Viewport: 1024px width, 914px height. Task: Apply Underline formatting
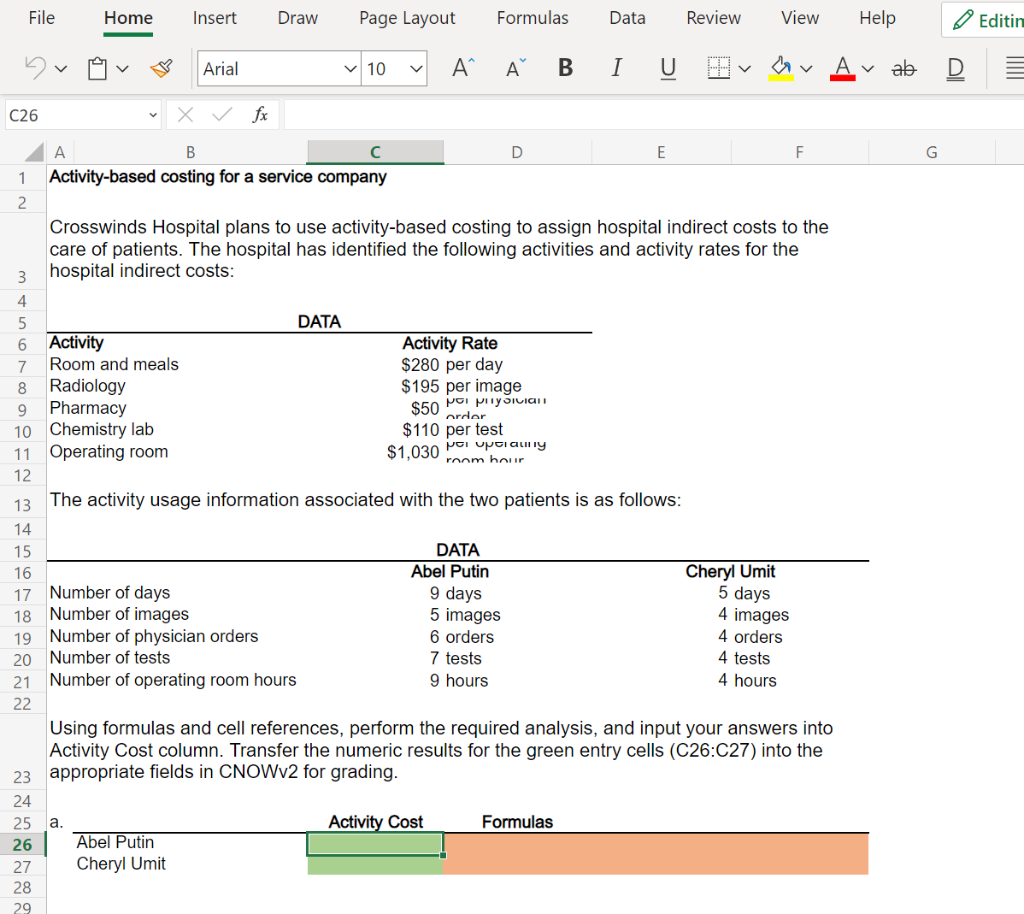click(x=668, y=68)
